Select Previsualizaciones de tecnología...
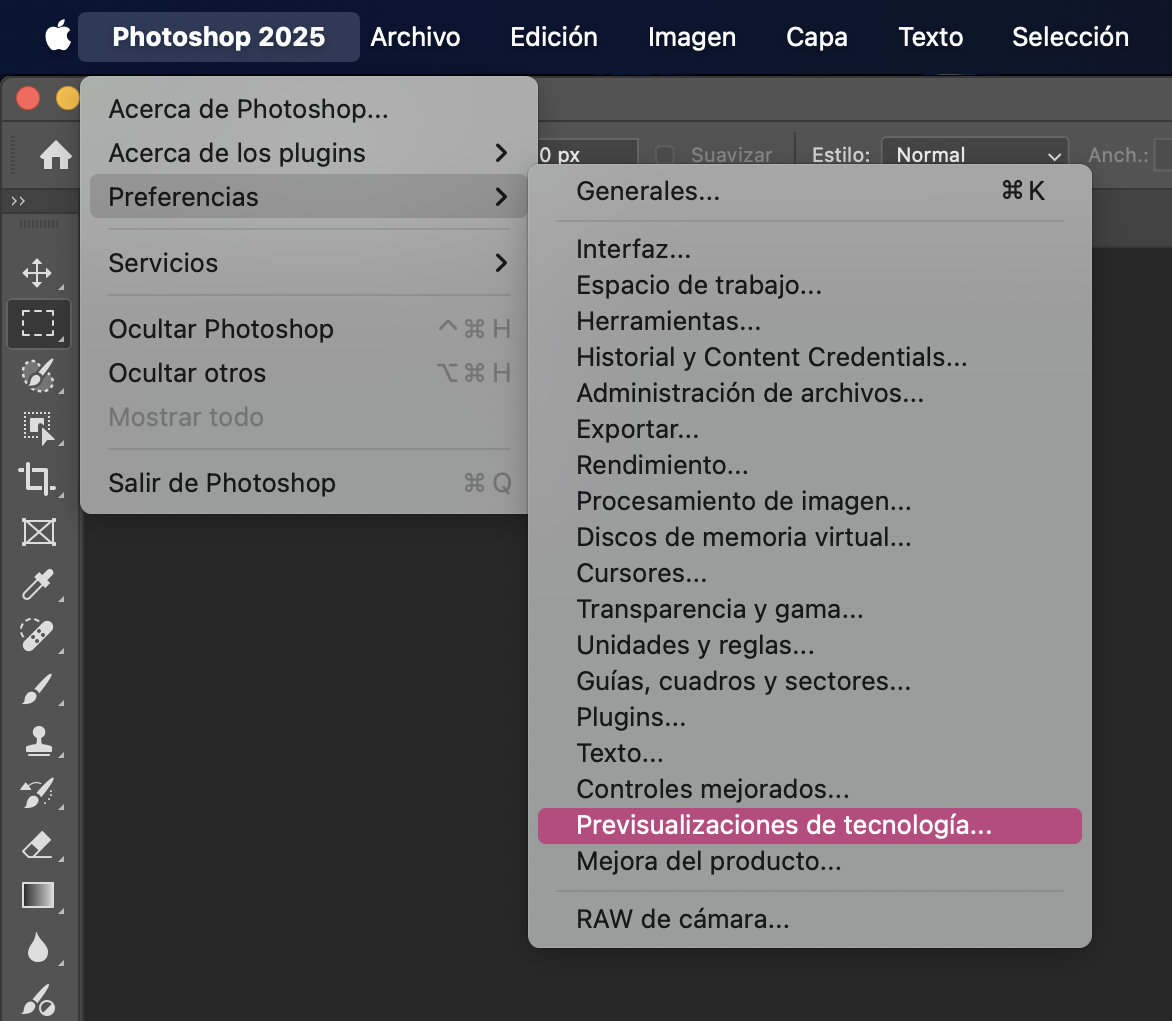 tap(809, 825)
